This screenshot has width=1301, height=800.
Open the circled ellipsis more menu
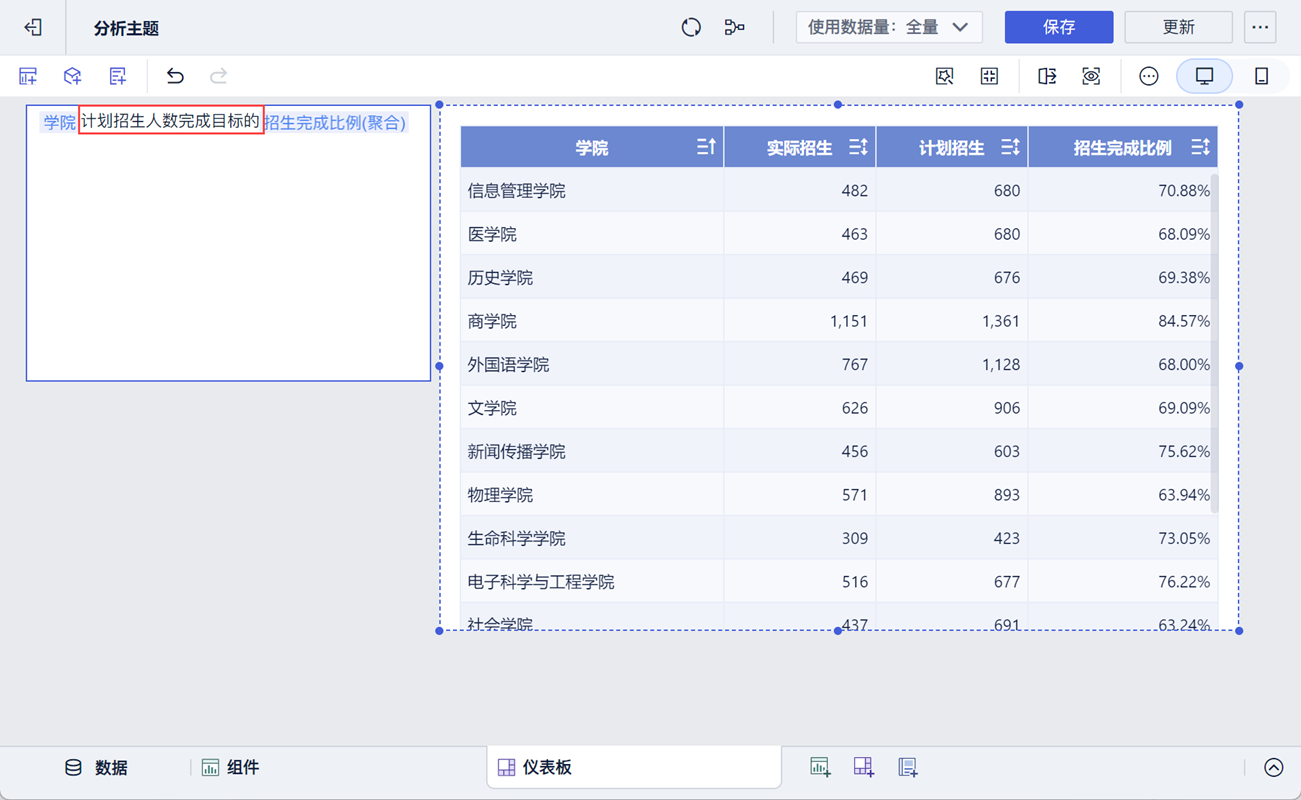pyautogui.click(x=1149, y=76)
